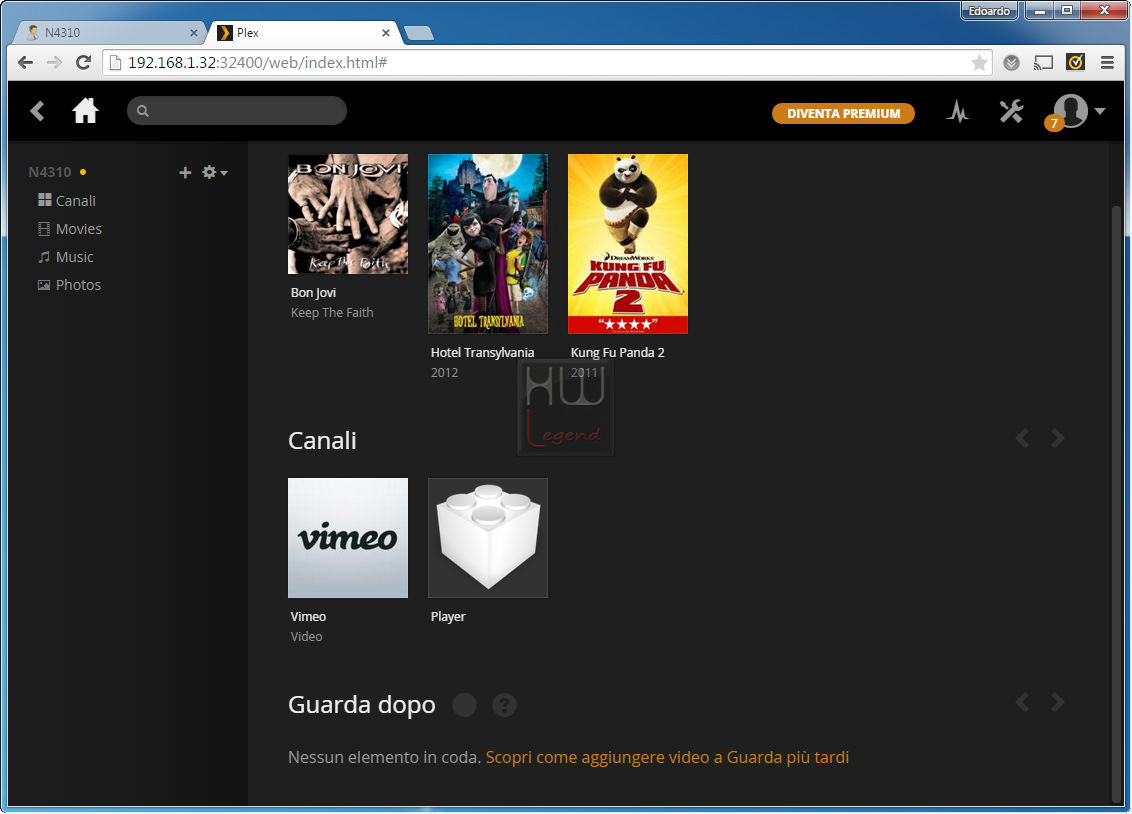Open settings wrench and screwdriver icon
This screenshot has width=1132, height=814.
1011,112
